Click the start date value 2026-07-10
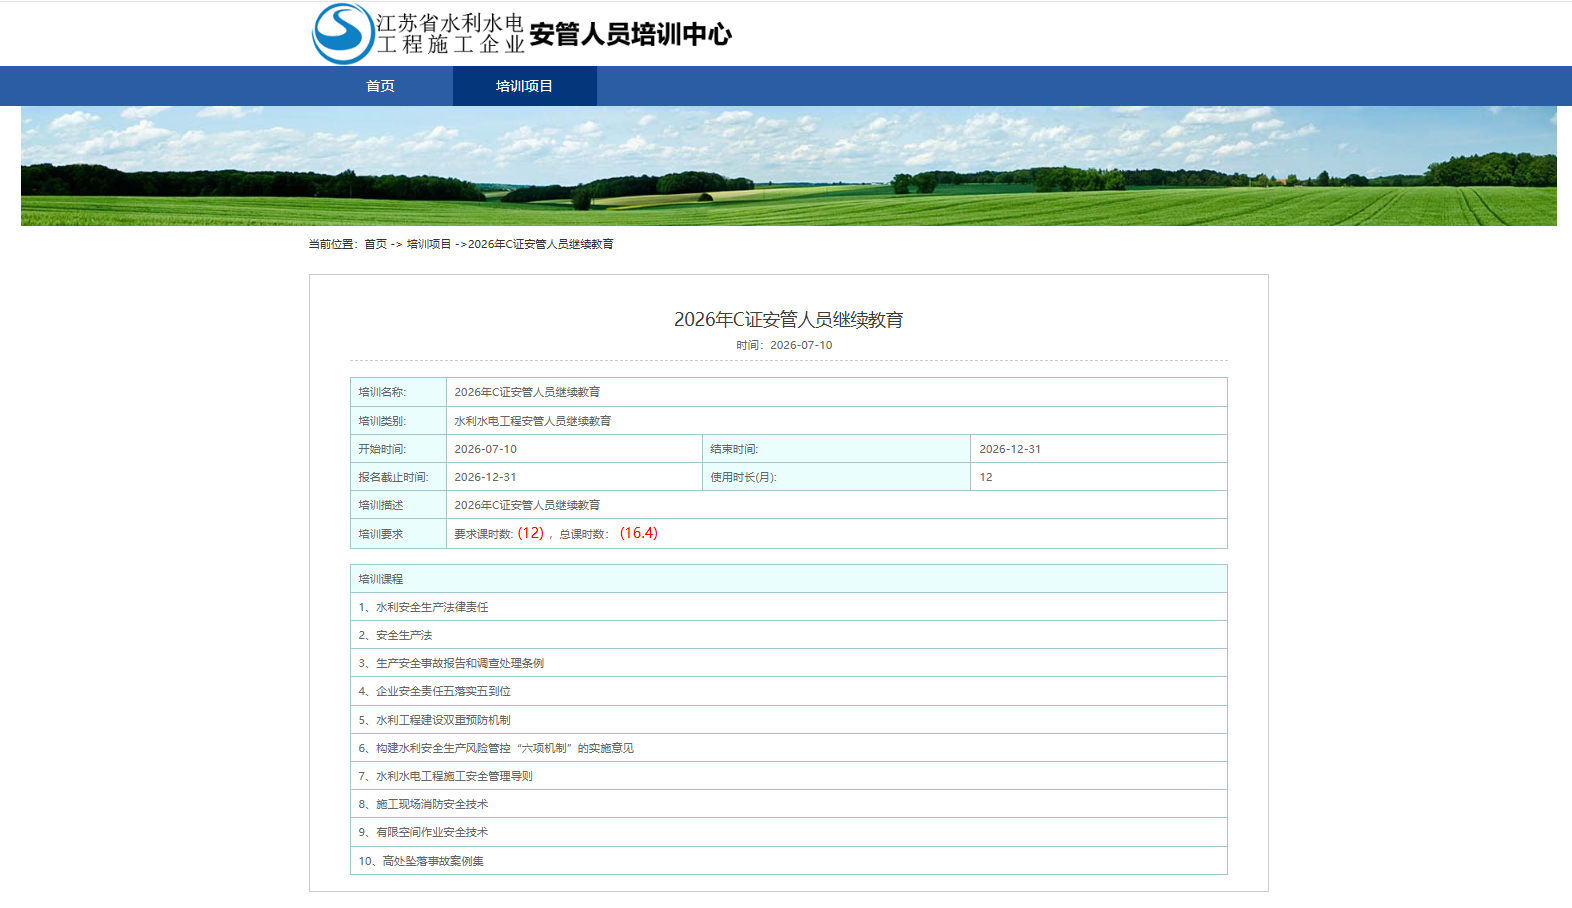This screenshot has height=908, width=1572. click(x=485, y=449)
